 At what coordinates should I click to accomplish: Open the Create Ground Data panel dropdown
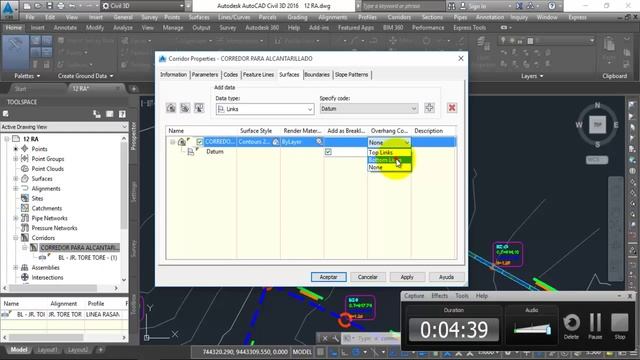(85, 76)
